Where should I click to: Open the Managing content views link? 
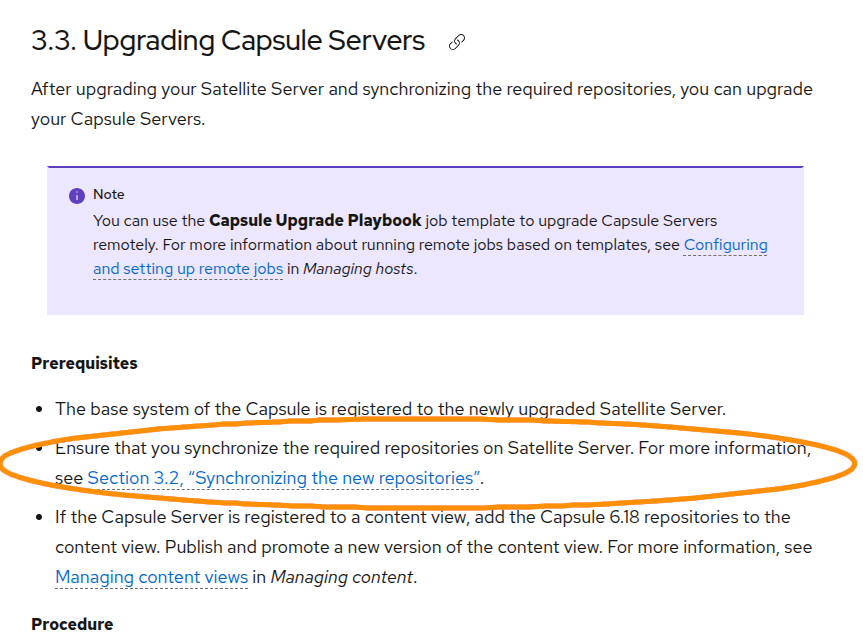coord(151,577)
